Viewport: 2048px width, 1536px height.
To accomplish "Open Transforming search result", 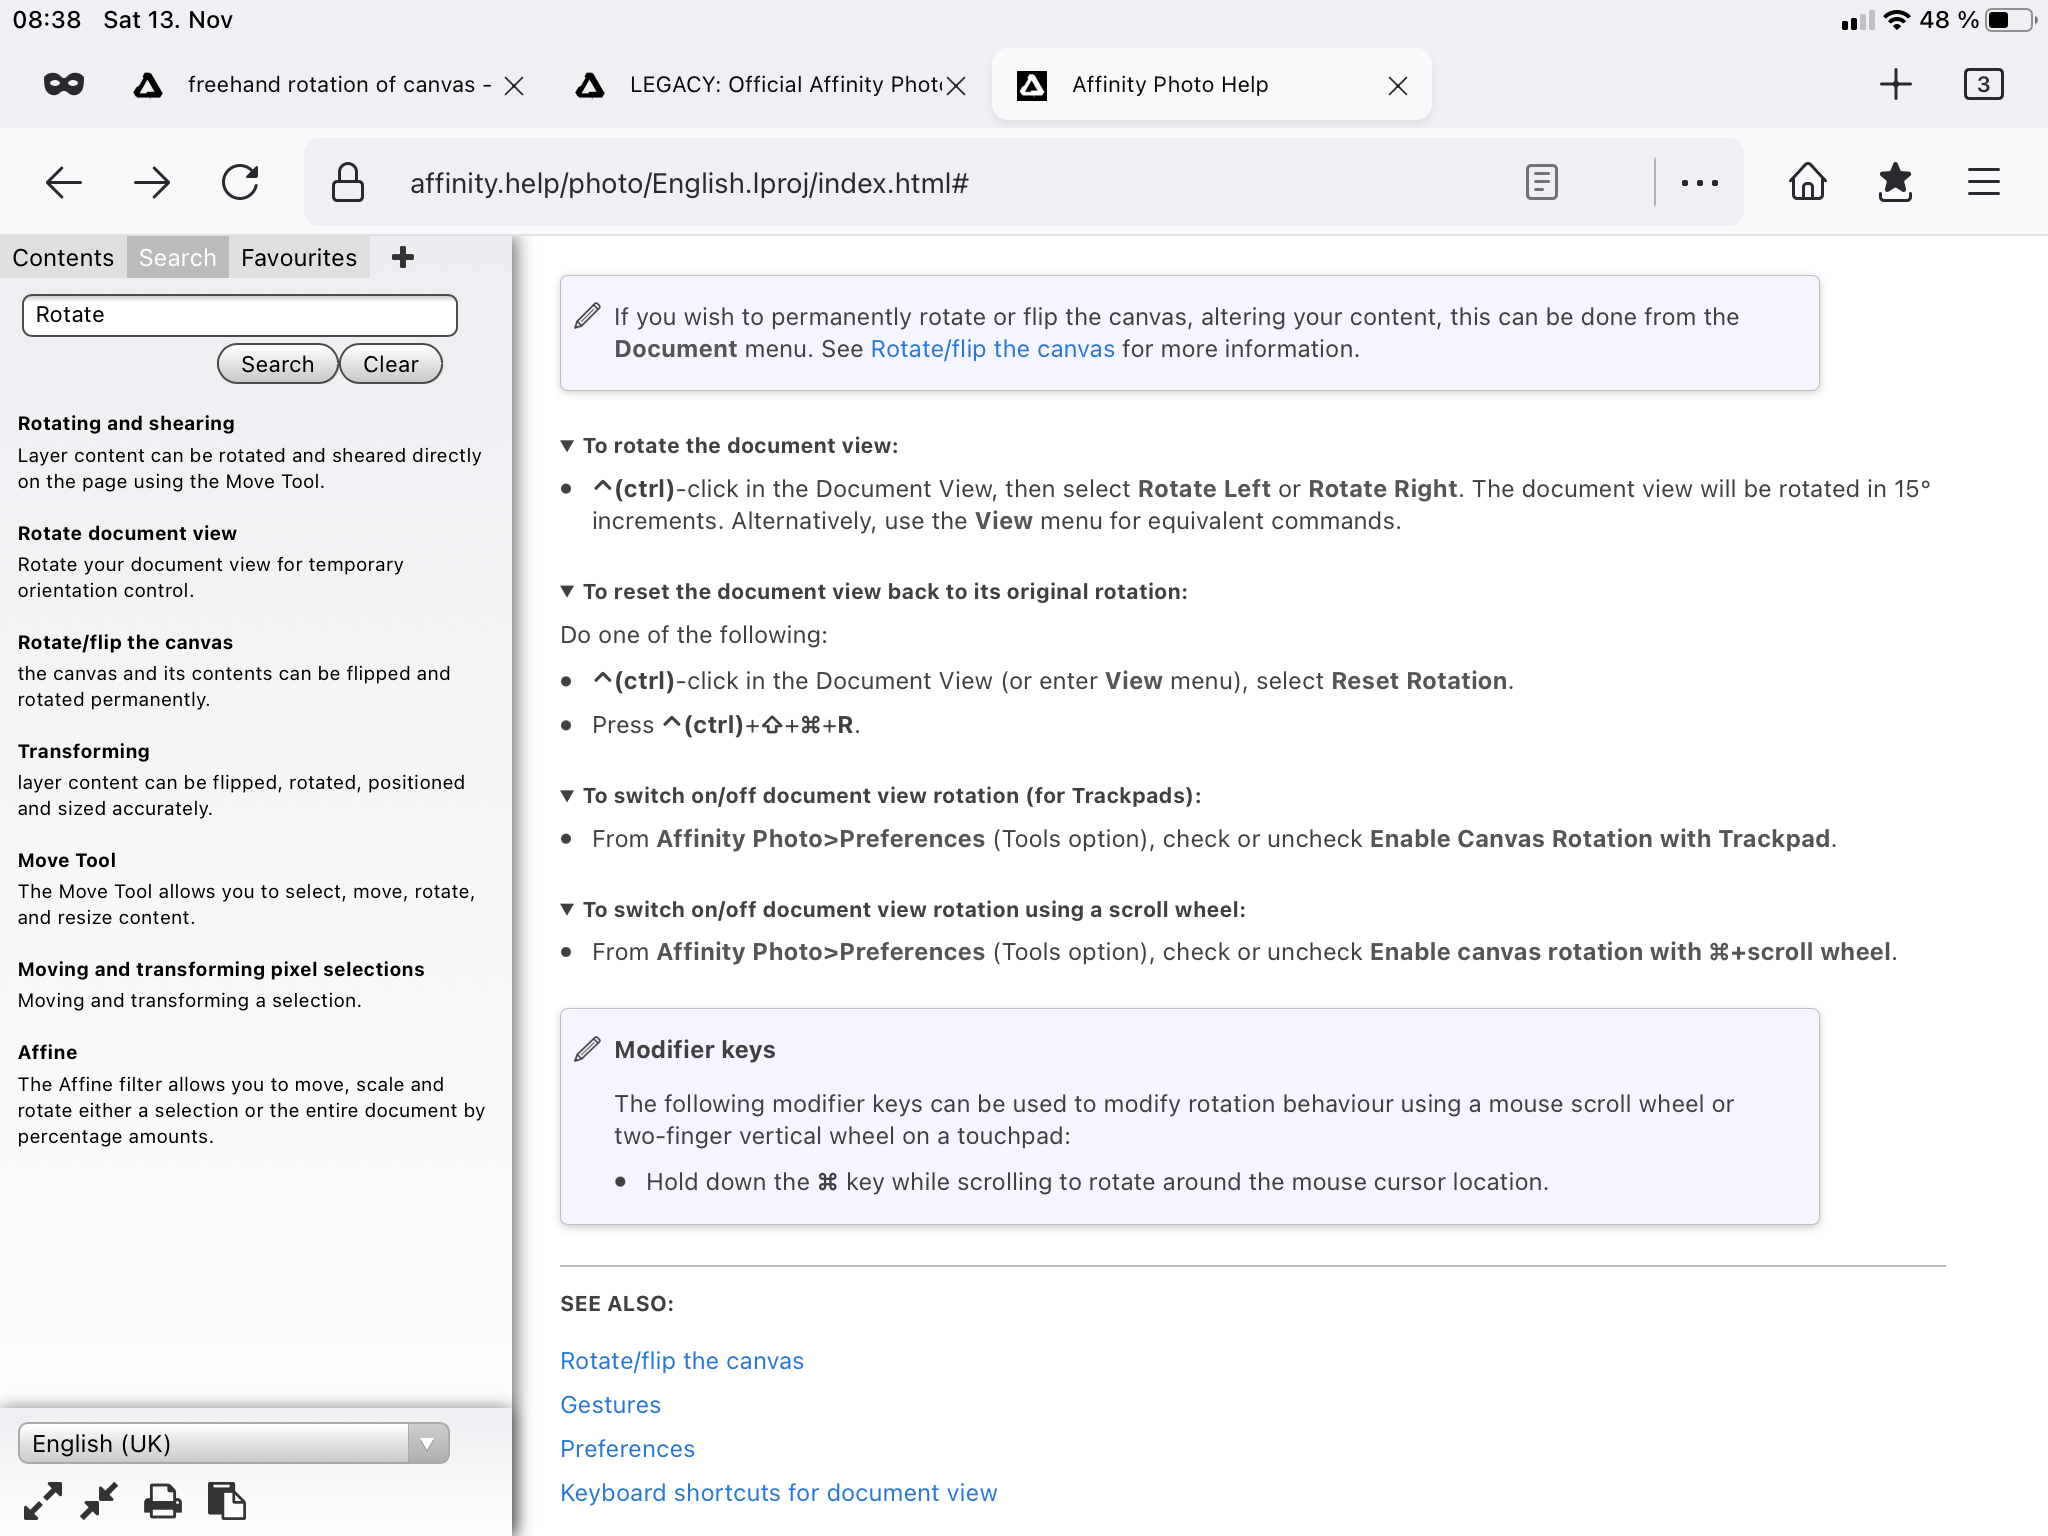I will (83, 751).
